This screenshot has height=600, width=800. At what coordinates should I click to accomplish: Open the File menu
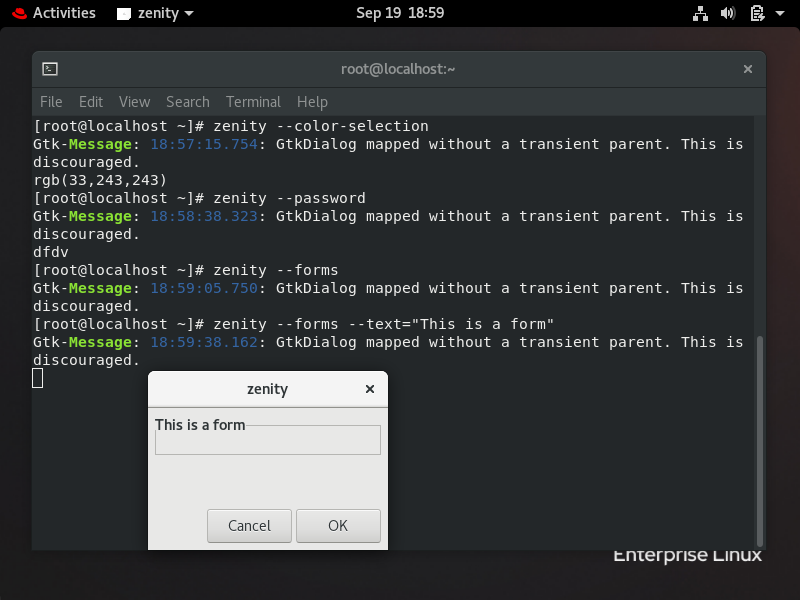(51, 101)
